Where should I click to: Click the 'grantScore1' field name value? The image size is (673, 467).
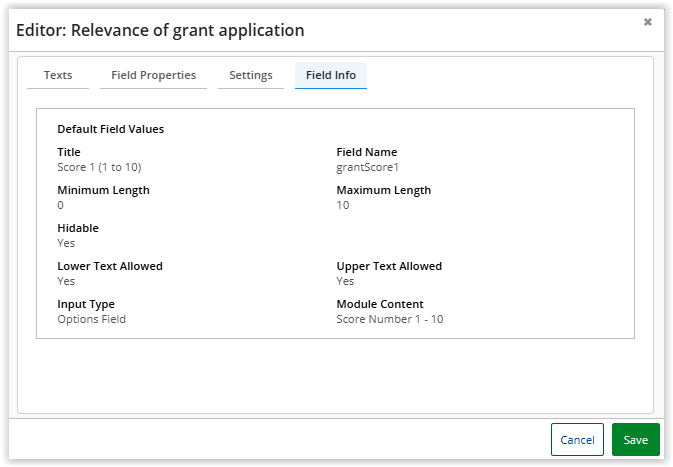[367, 167]
